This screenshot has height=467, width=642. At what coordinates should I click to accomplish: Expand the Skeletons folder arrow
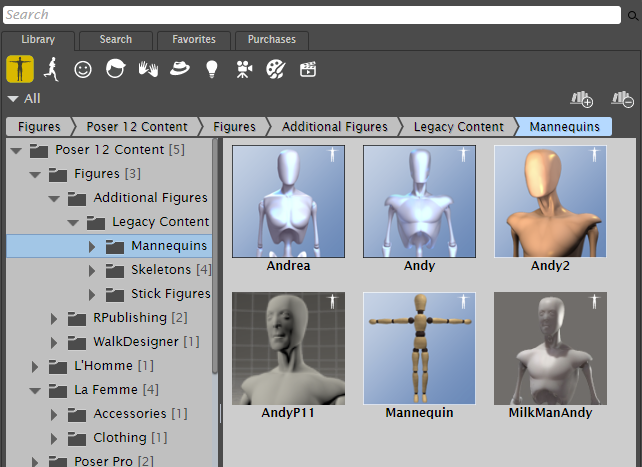(x=93, y=270)
